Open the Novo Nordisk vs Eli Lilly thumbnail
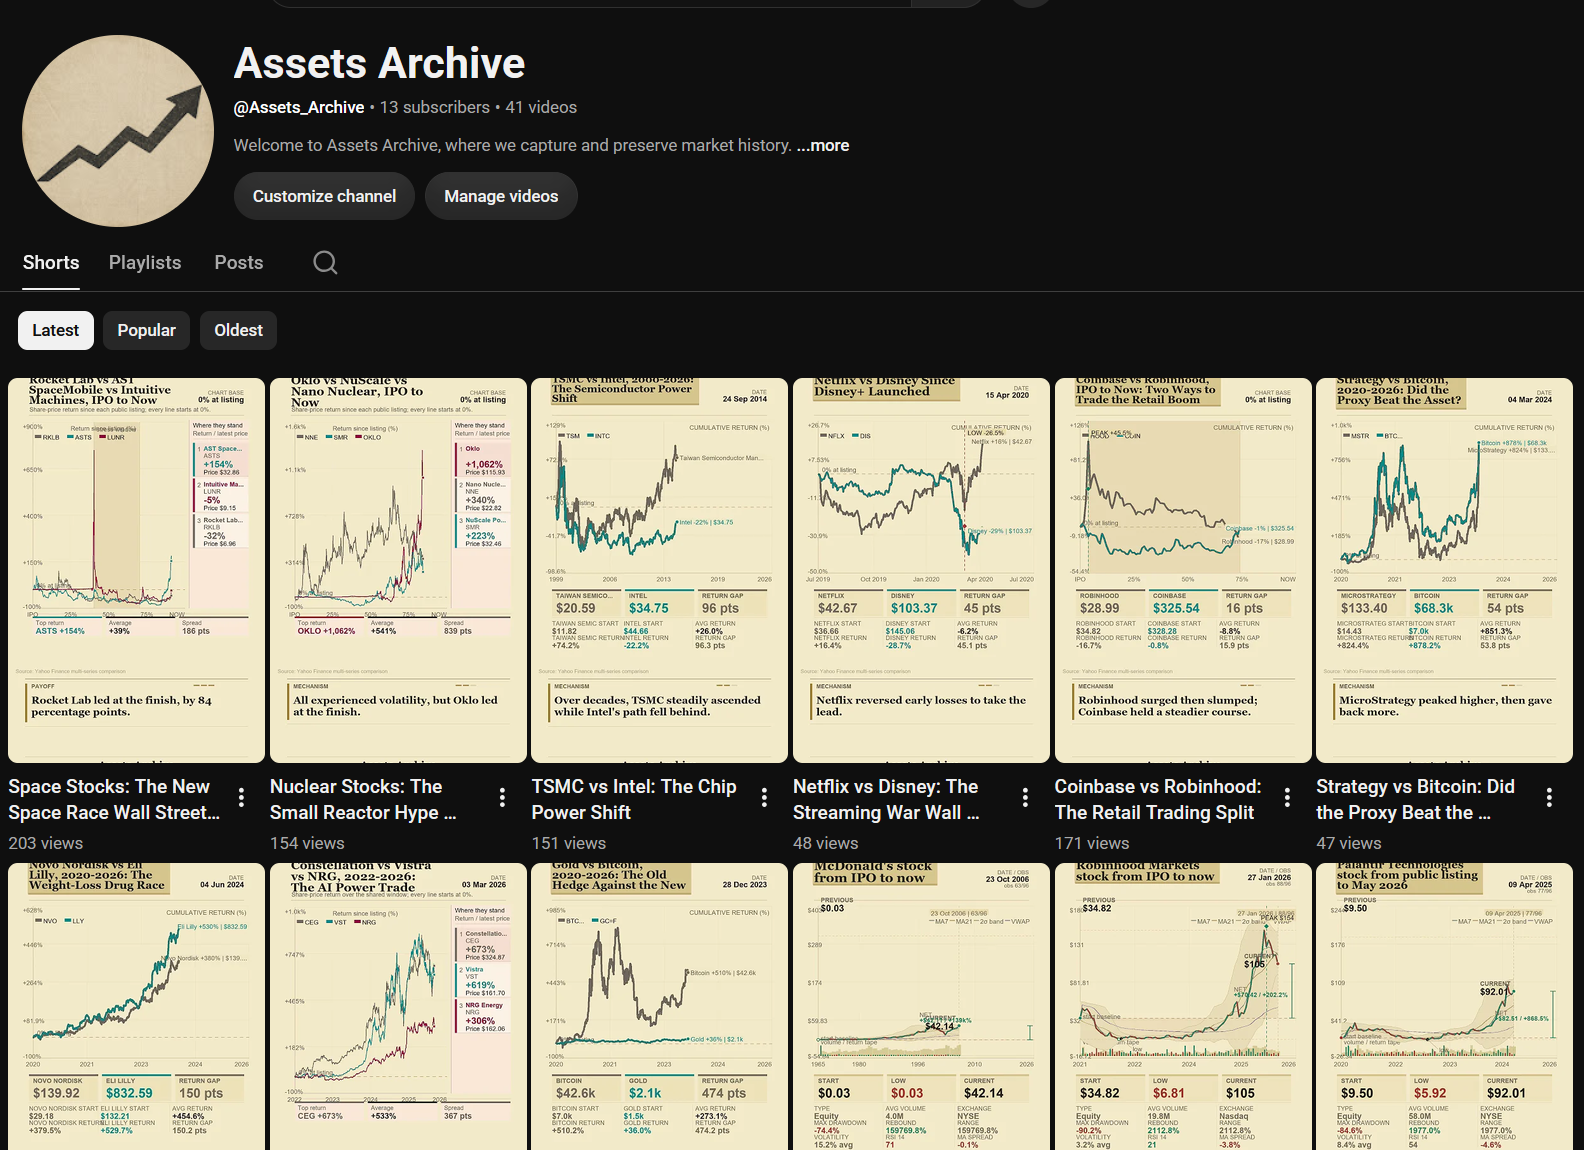The height and width of the screenshot is (1150, 1584). [136, 1006]
